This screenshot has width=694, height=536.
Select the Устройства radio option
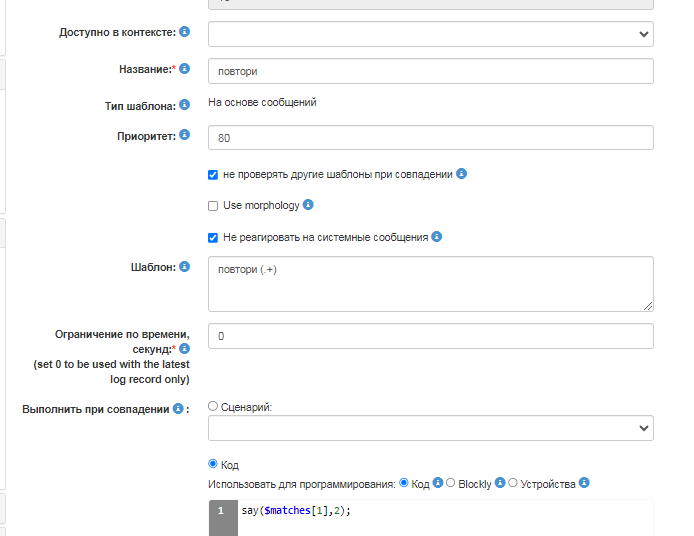click(513, 483)
